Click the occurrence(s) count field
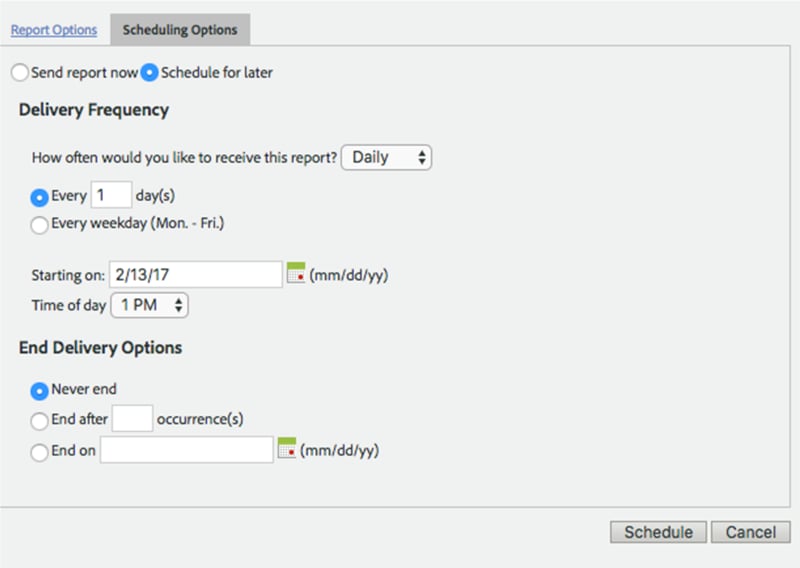The image size is (800, 568). [132, 418]
